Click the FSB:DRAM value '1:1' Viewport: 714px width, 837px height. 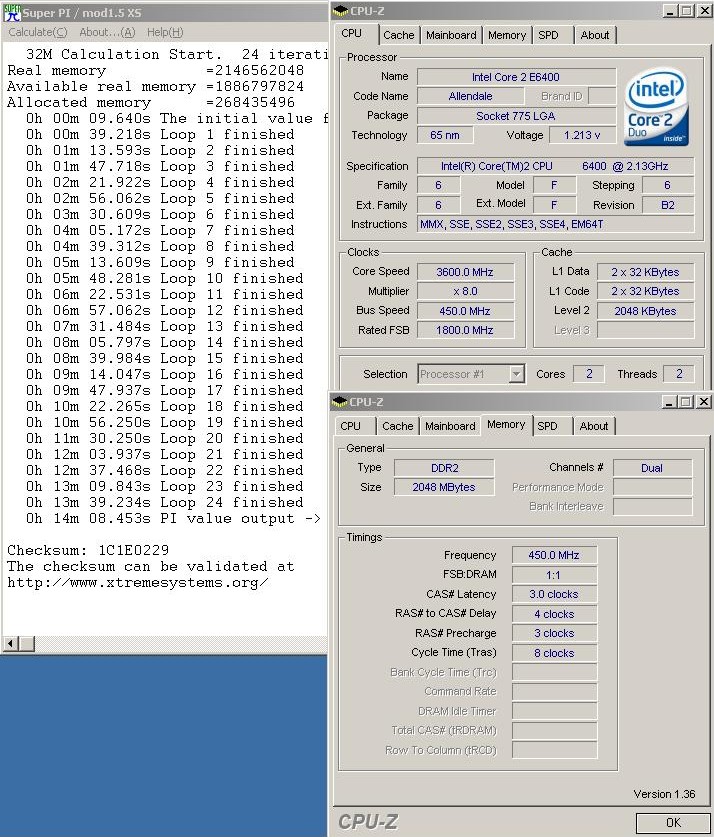[554, 575]
